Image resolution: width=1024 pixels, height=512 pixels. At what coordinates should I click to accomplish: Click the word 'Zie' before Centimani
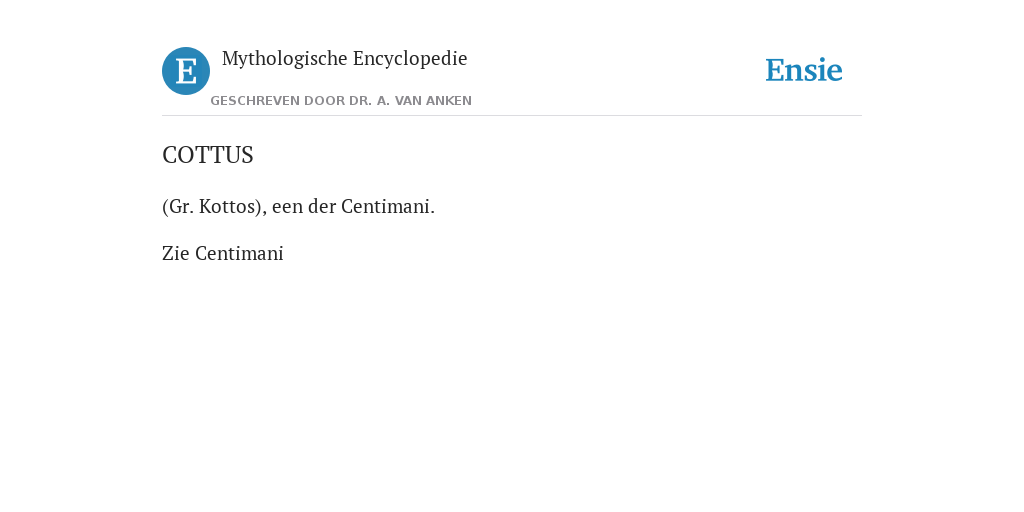click(x=176, y=253)
